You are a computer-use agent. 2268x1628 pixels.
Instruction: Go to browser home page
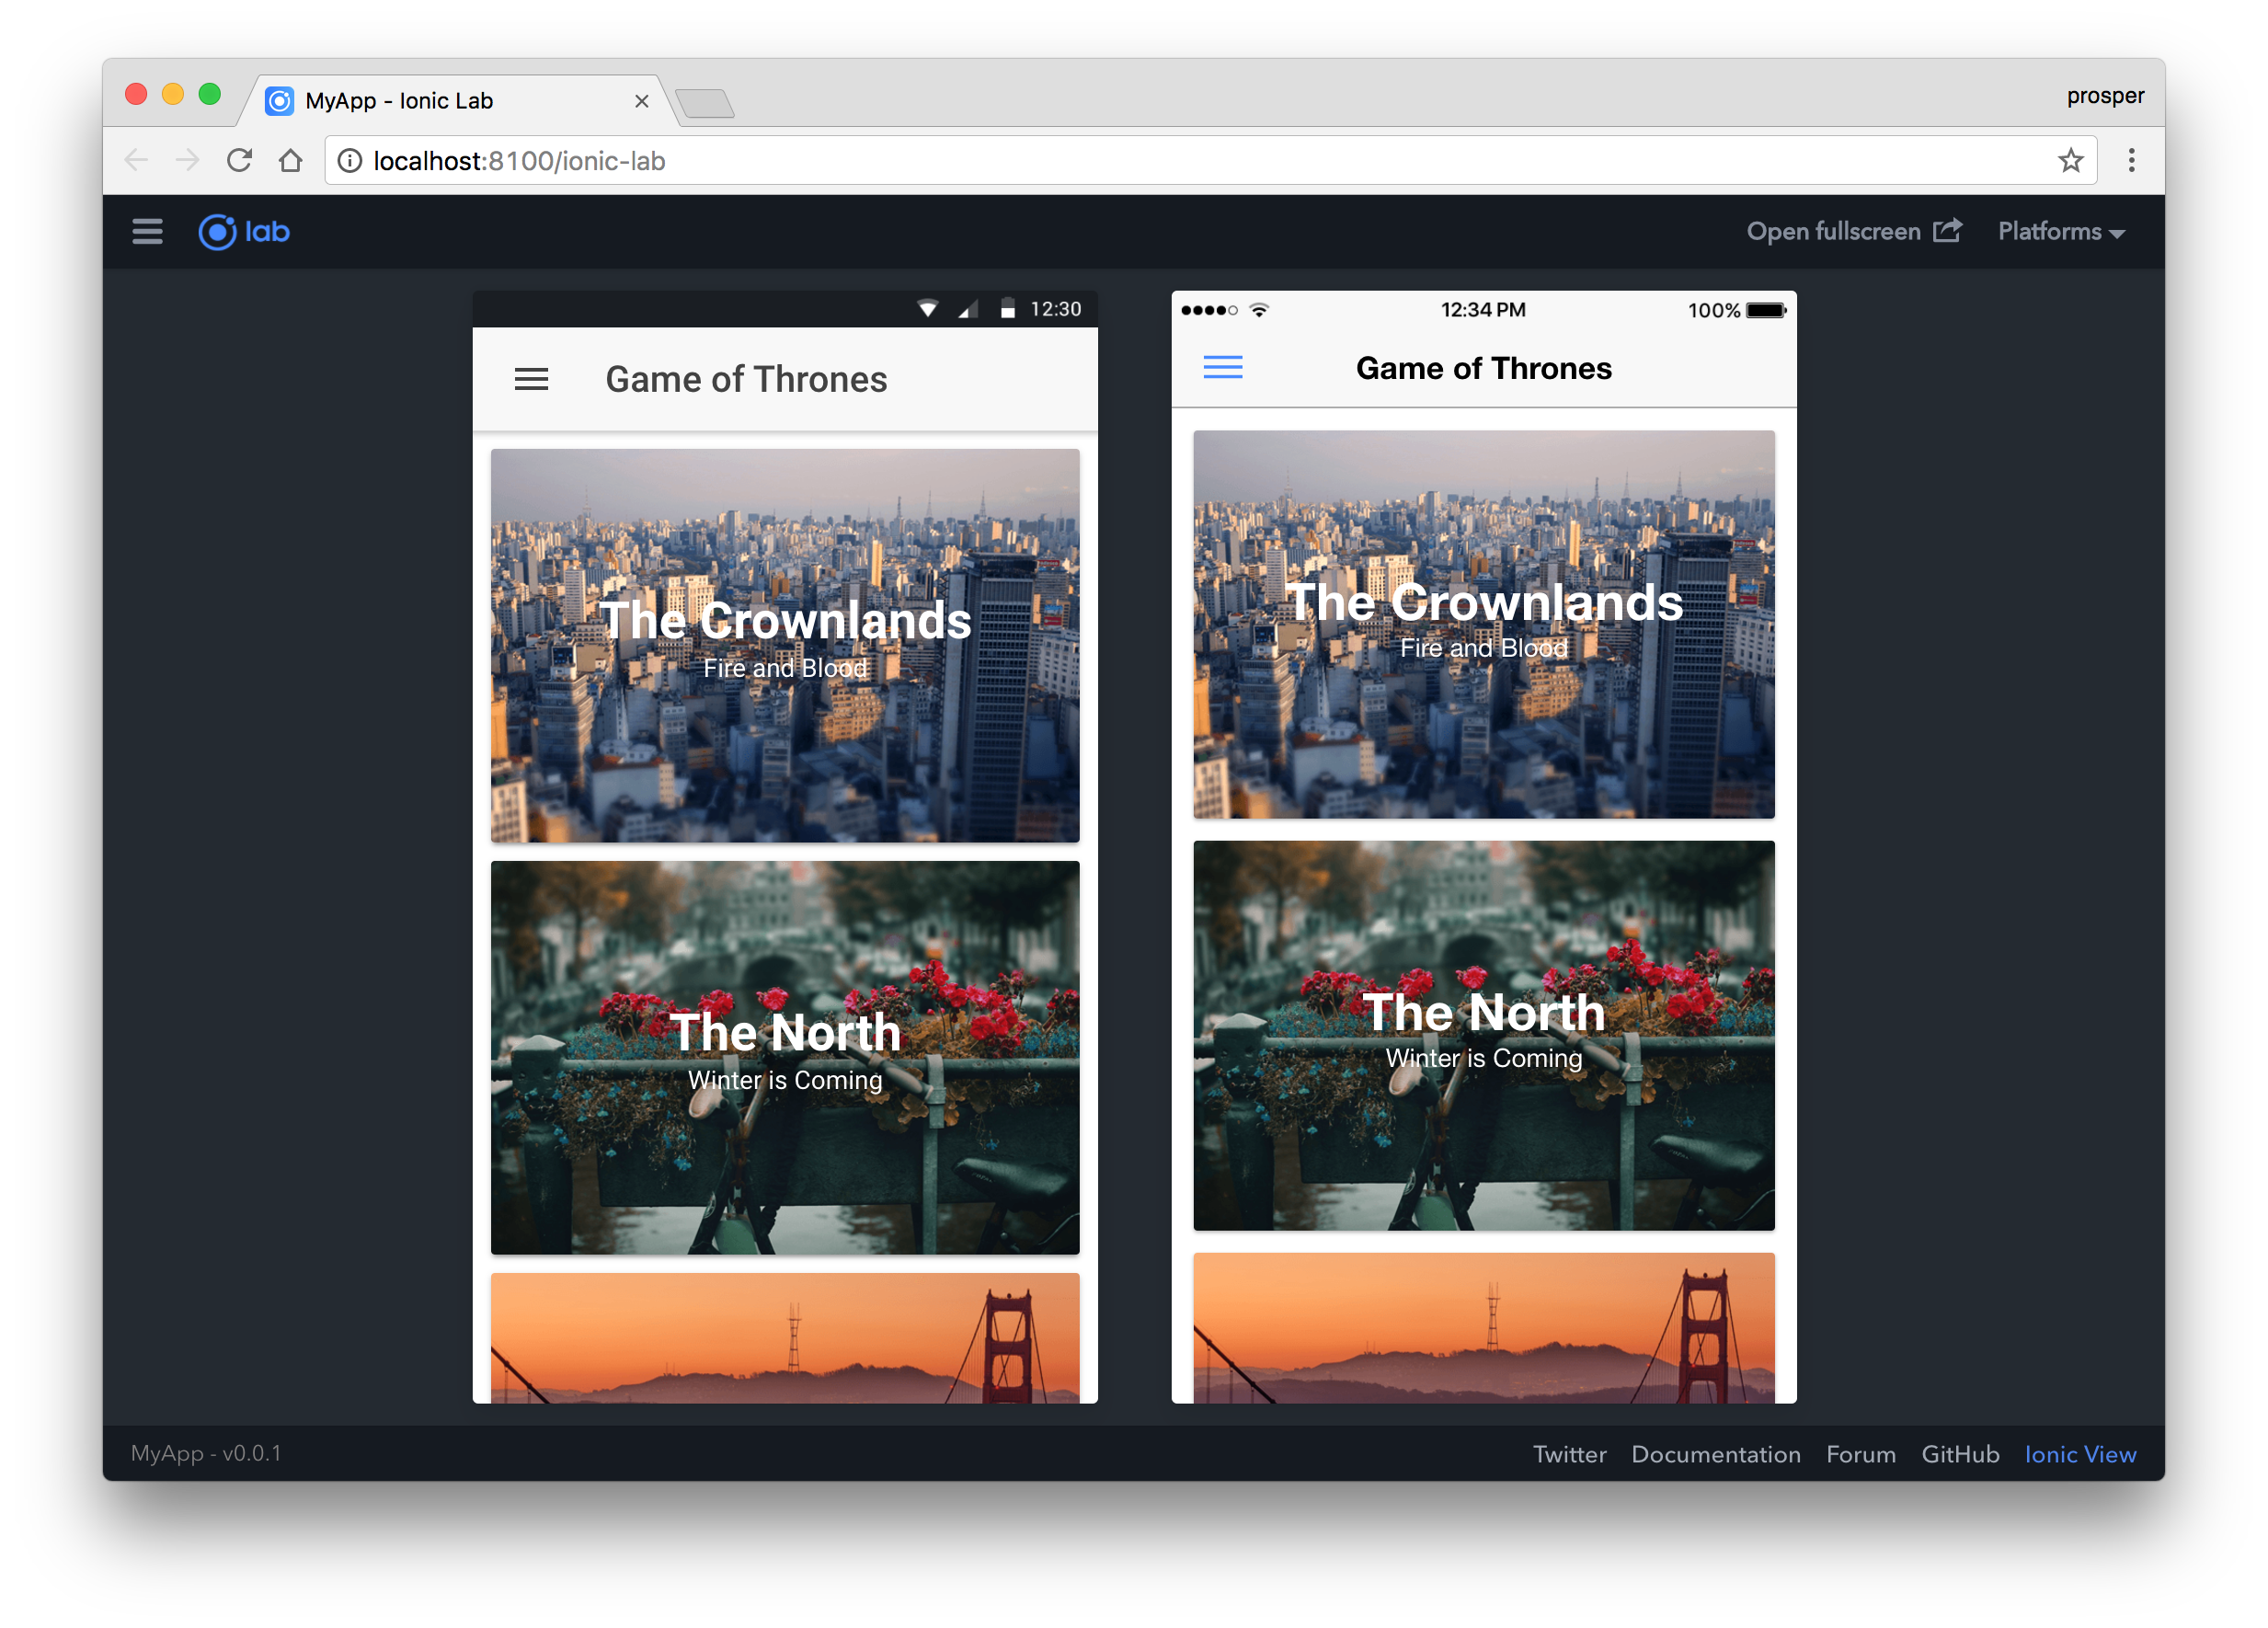click(290, 161)
